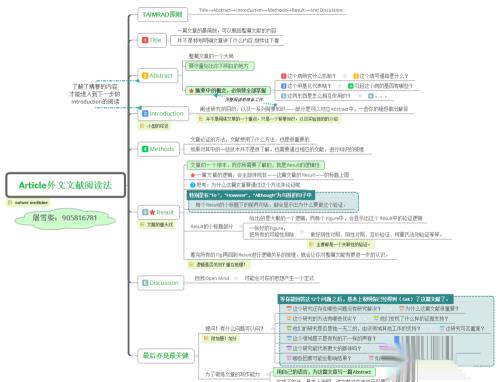500x382 pixels.
Task: Collapse the Title node branch handle
Action: tap(169, 40)
